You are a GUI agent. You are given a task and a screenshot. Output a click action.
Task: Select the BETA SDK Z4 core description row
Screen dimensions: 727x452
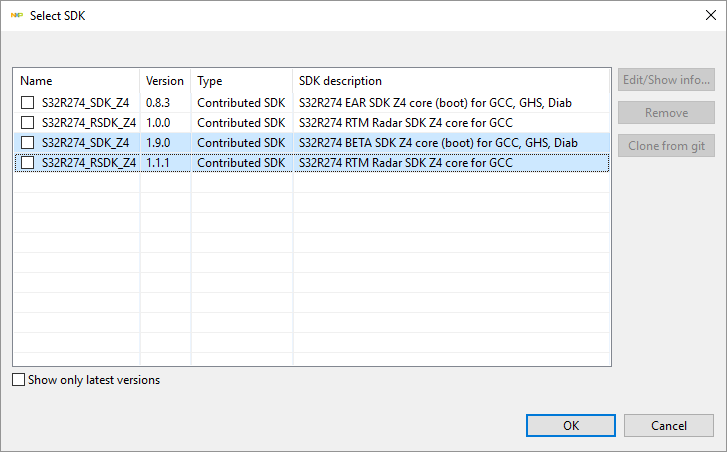[438, 143]
